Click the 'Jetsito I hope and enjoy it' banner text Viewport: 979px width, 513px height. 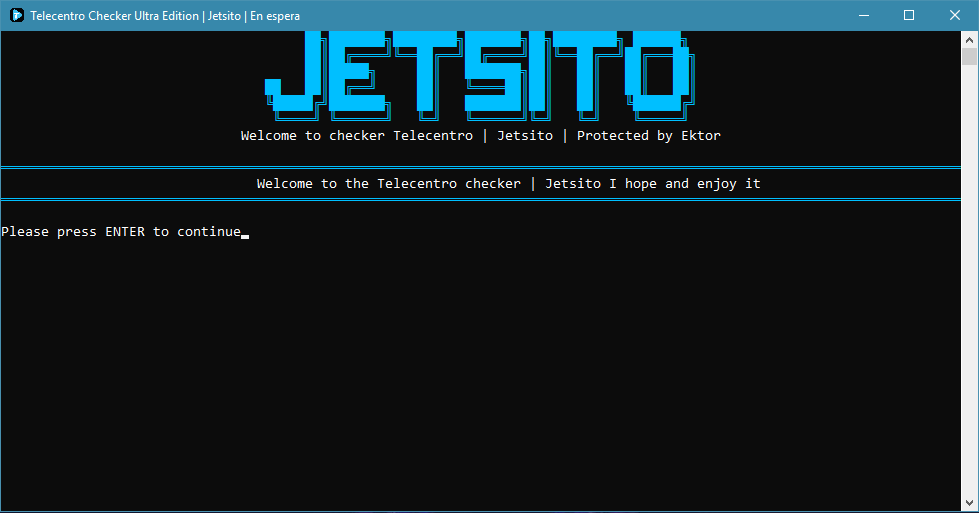coord(652,183)
